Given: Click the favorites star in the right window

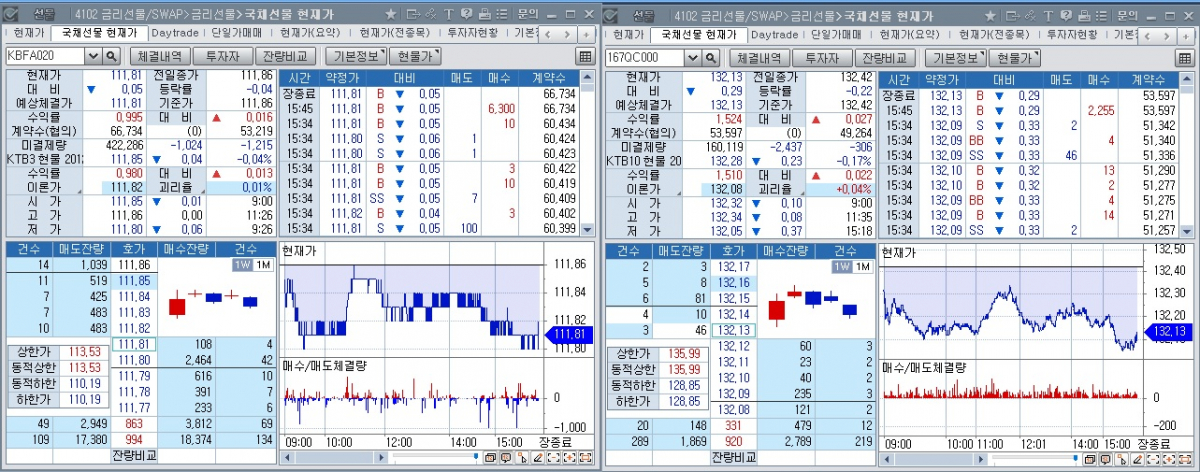Looking at the screenshot, I should [990, 15].
